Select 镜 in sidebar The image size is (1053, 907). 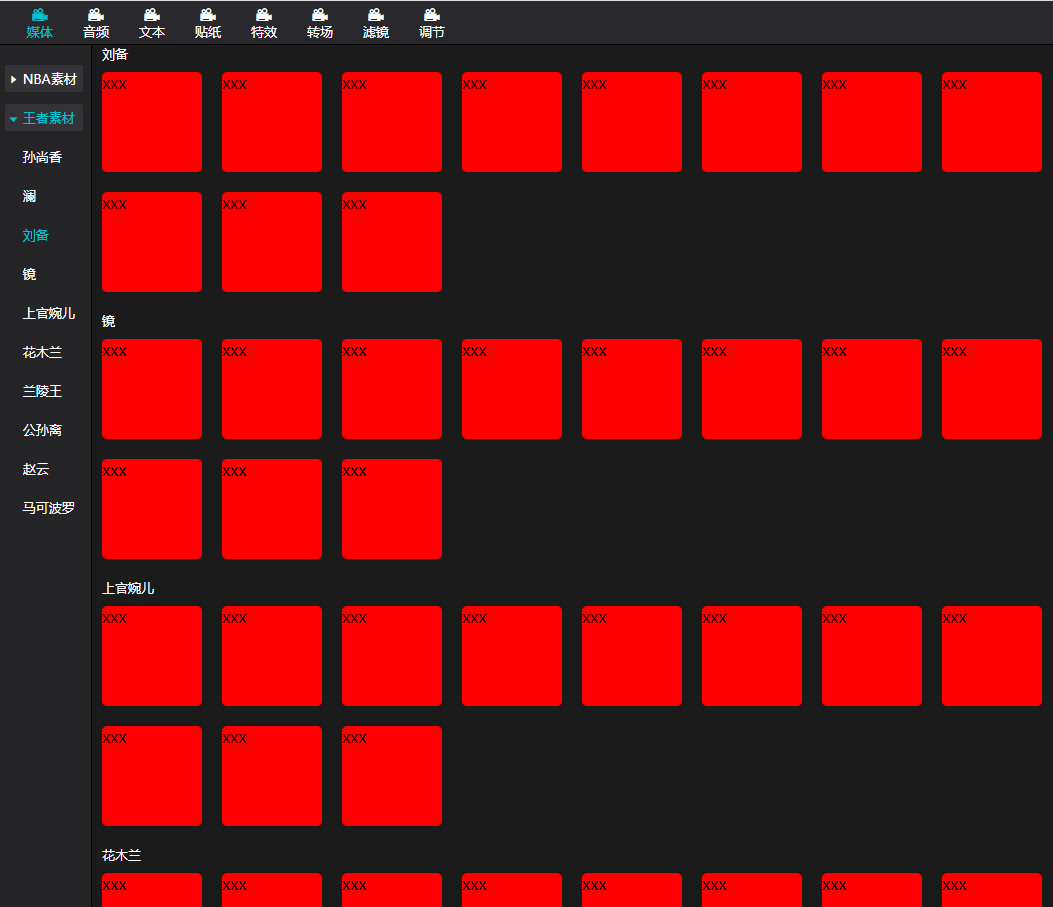[29, 274]
